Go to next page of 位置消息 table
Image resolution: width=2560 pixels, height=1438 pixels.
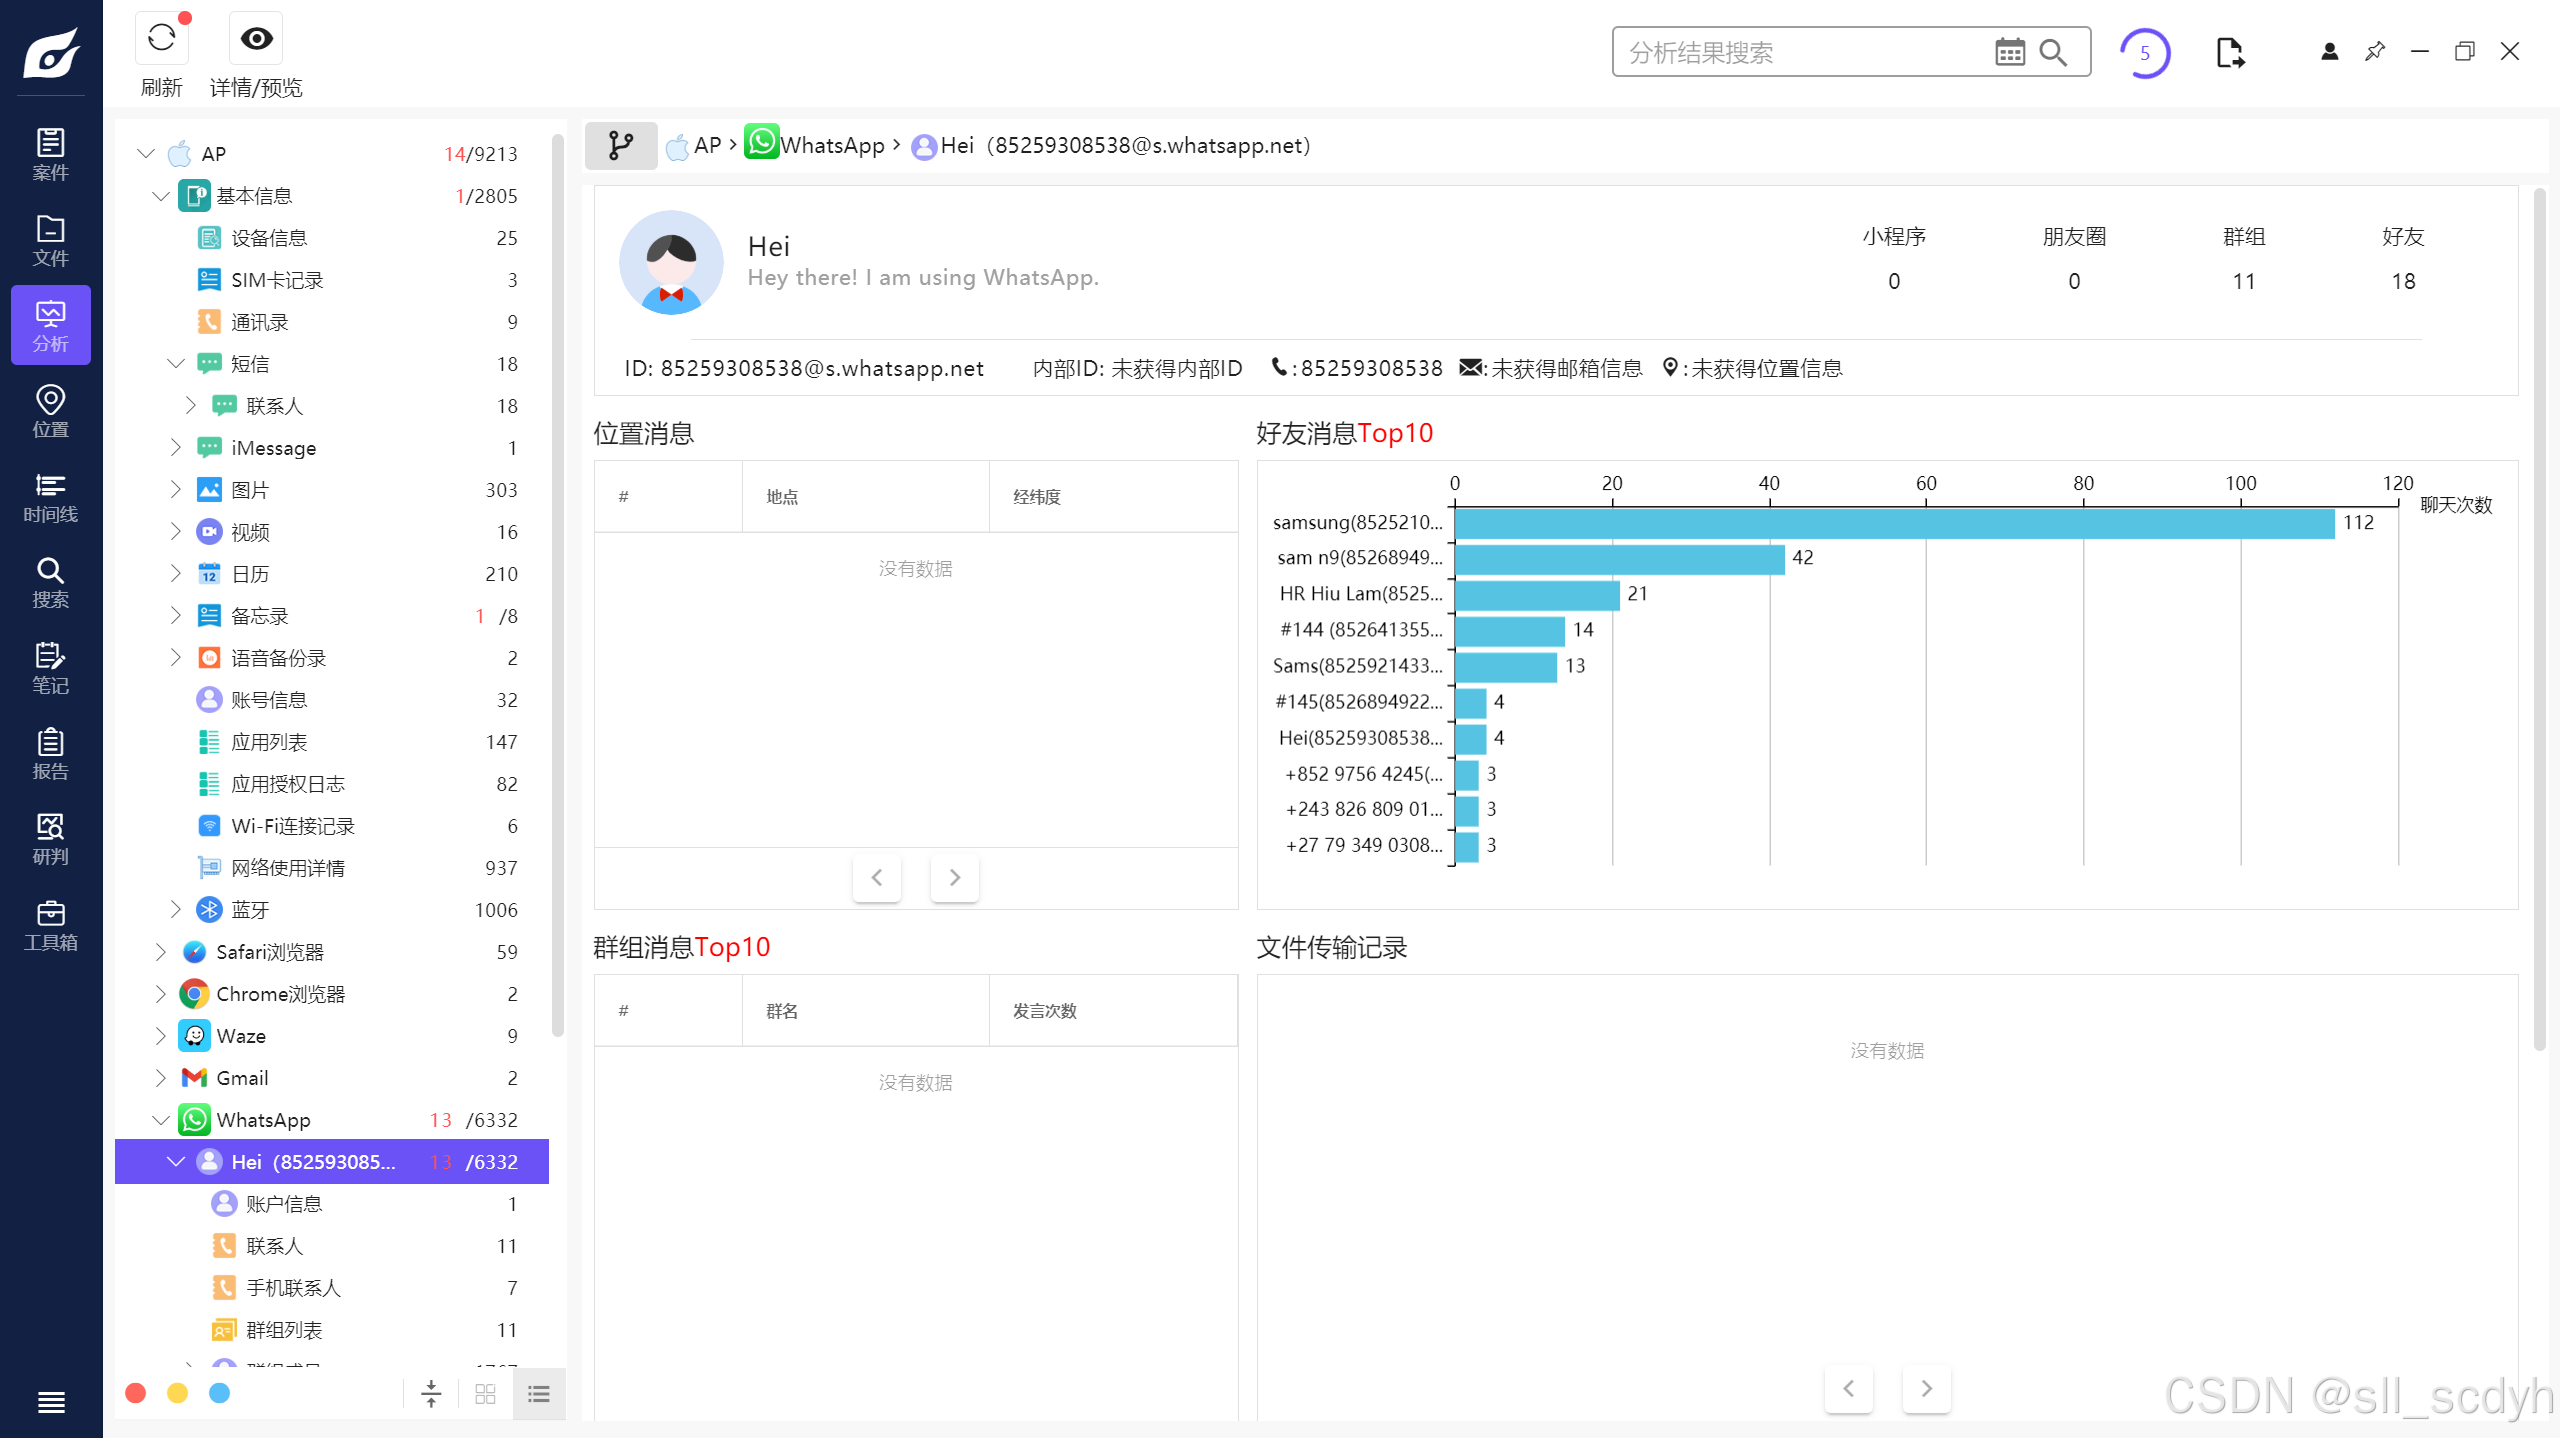[x=954, y=877]
